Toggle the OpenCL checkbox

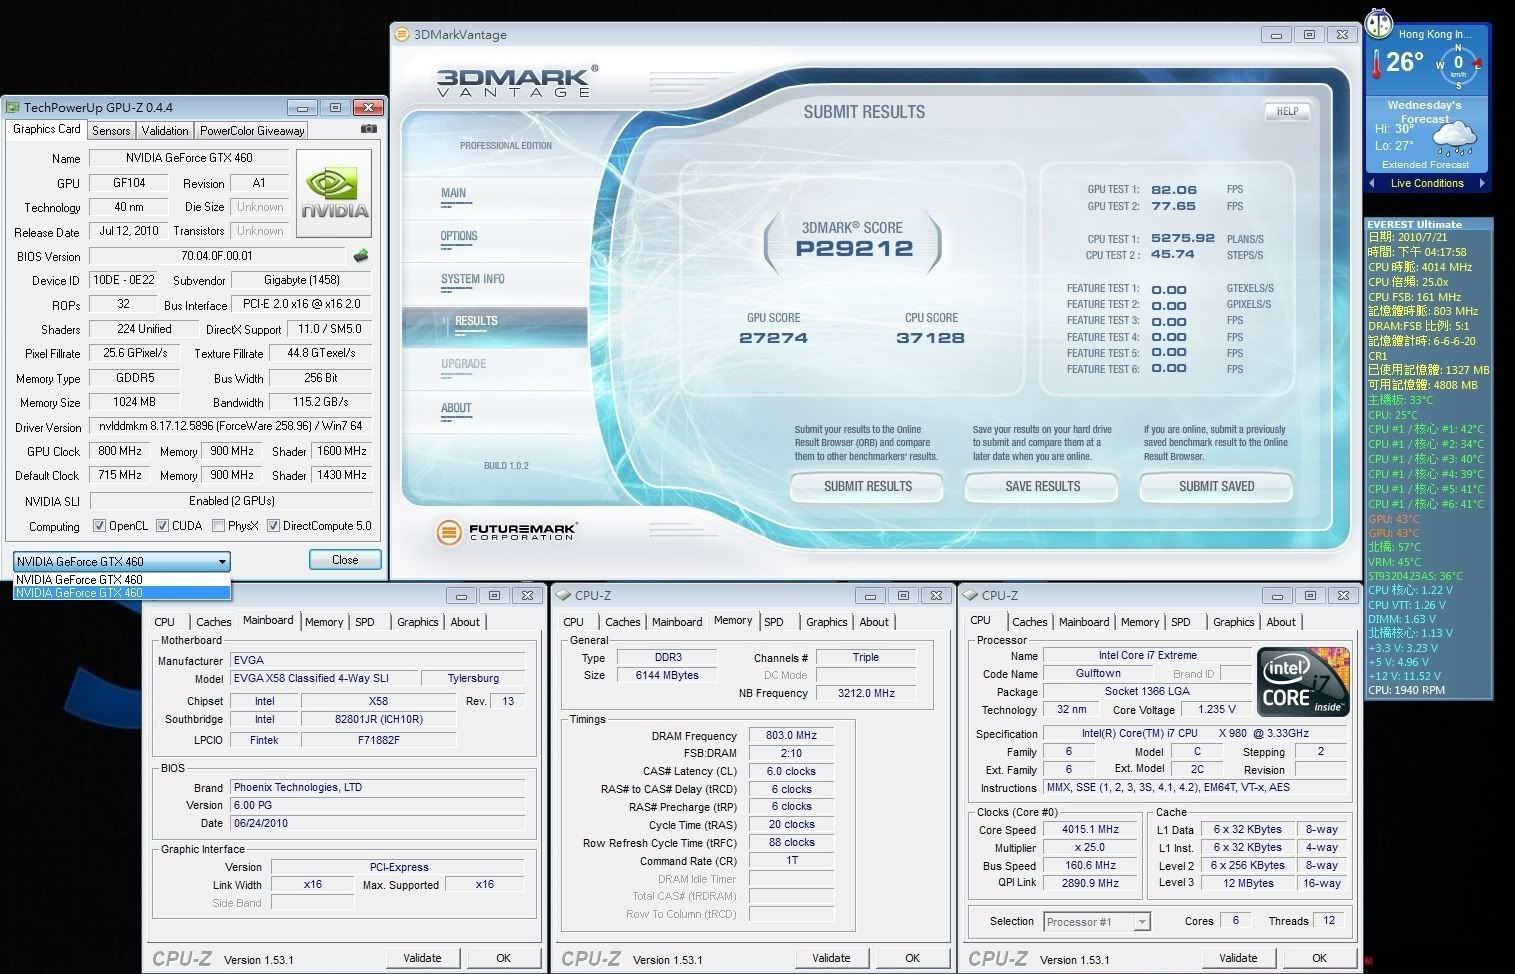(x=99, y=526)
